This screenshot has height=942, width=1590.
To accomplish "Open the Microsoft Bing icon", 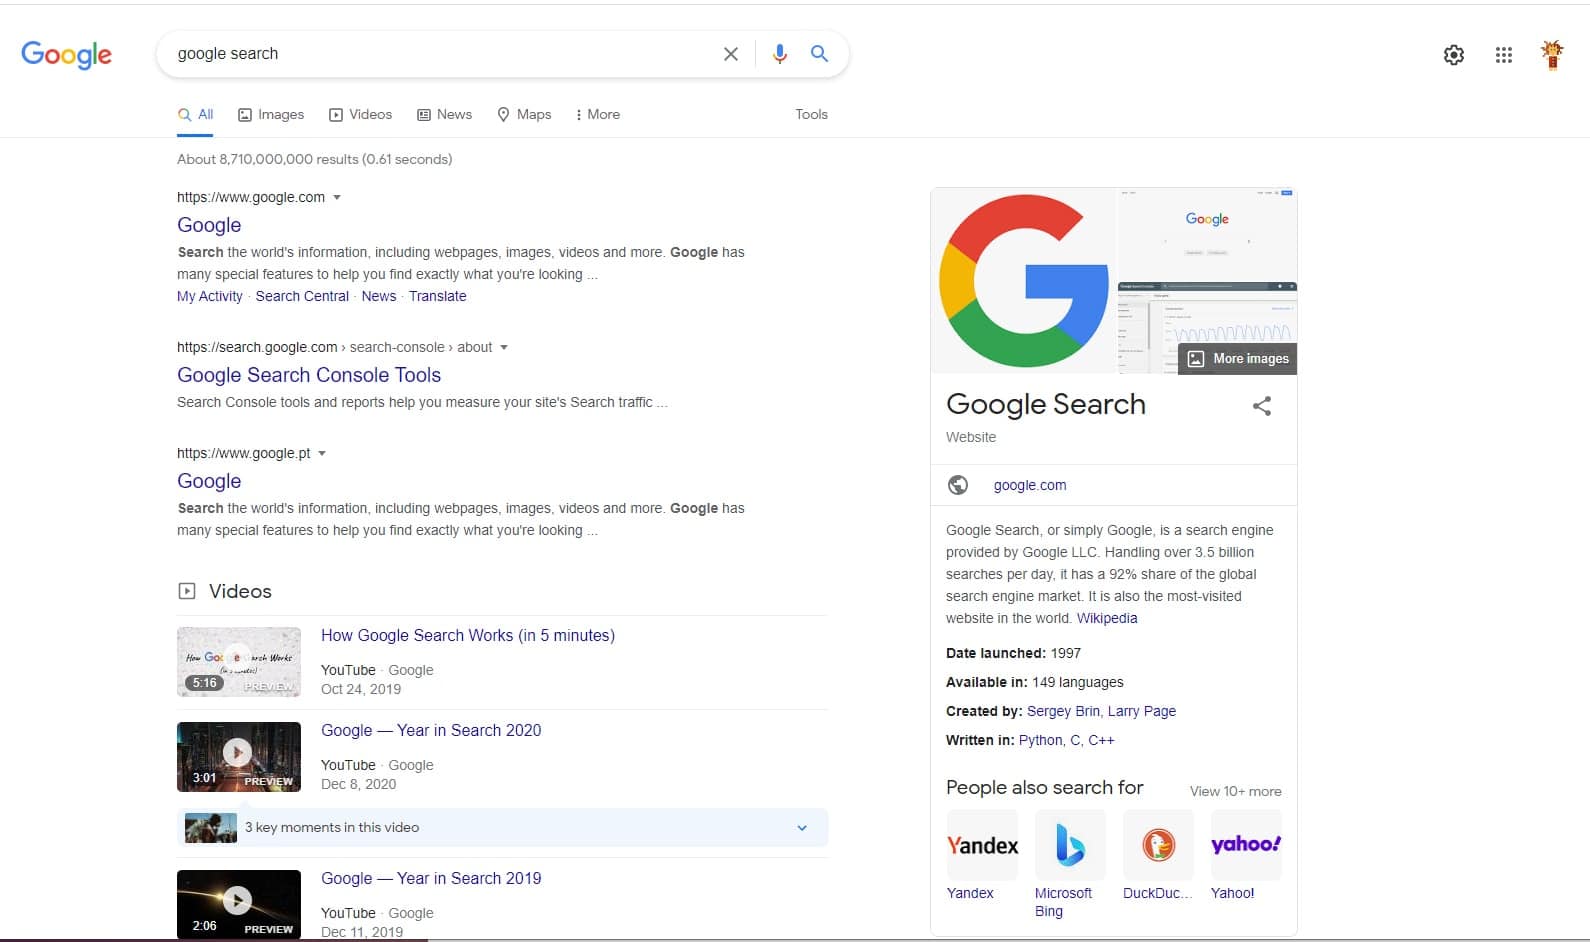I will 1069,845.
